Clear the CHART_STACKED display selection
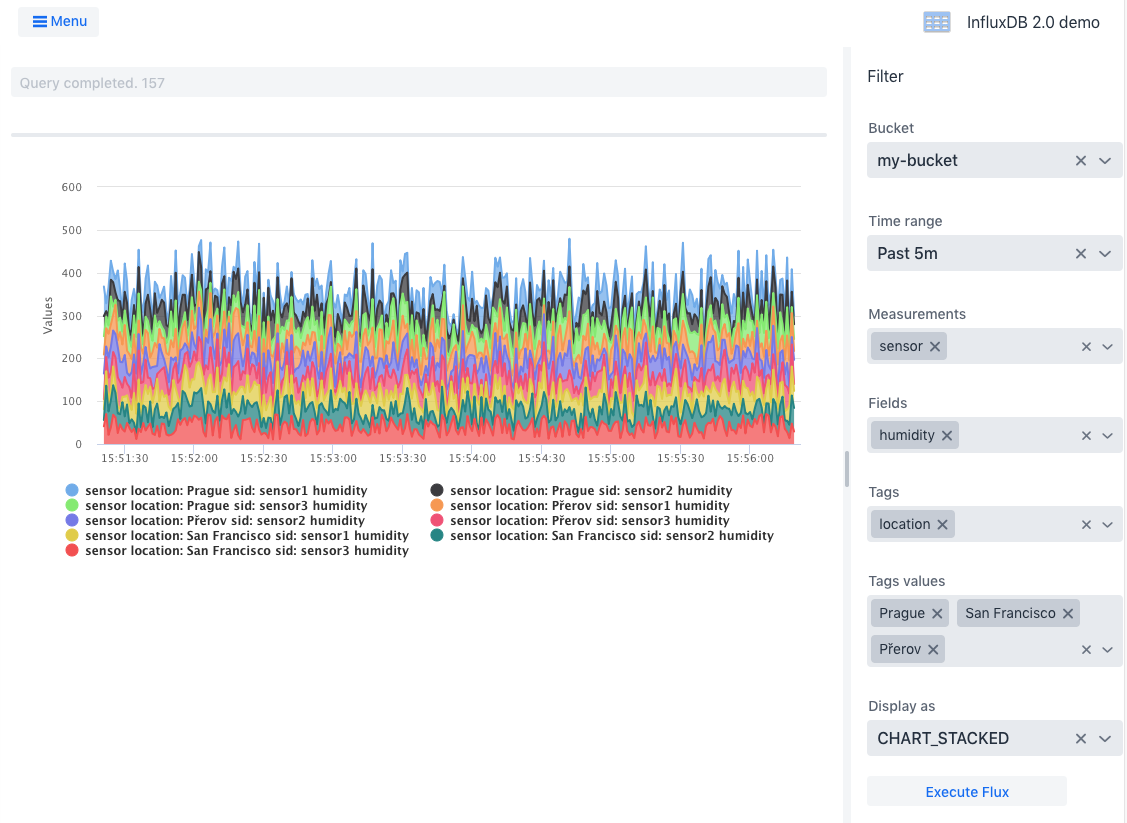Image resolution: width=1127 pixels, height=823 pixels. point(1080,738)
